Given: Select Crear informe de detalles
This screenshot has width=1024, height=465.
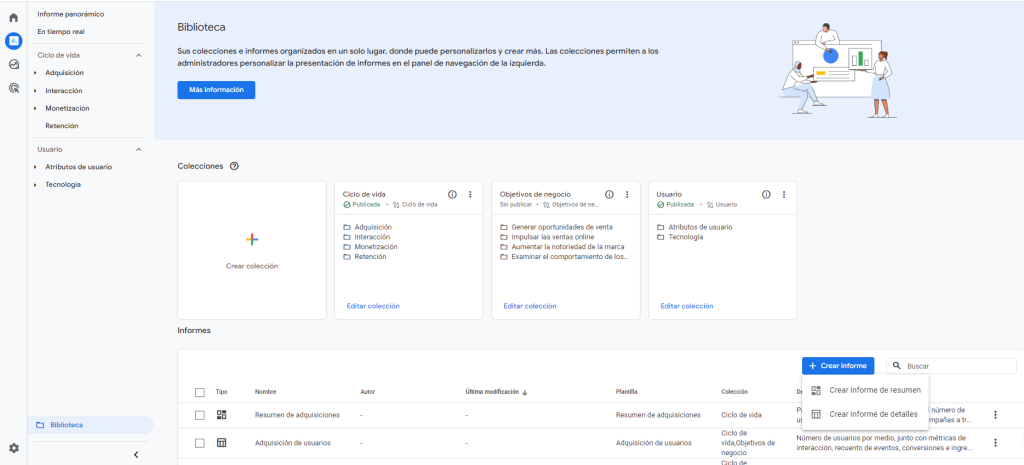Looking at the screenshot, I should click(x=873, y=414).
